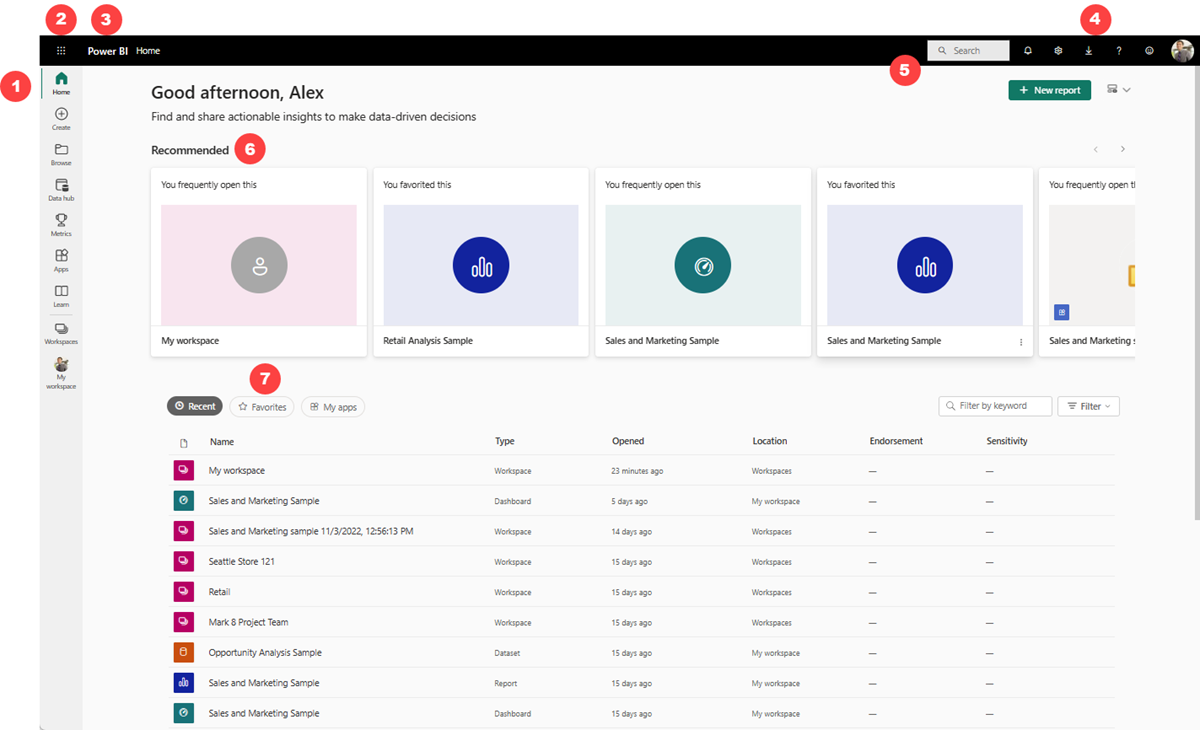This screenshot has width=1200, height=730.
Task: Click the Sensitivity column header
Action: pyautogui.click(x=1007, y=441)
